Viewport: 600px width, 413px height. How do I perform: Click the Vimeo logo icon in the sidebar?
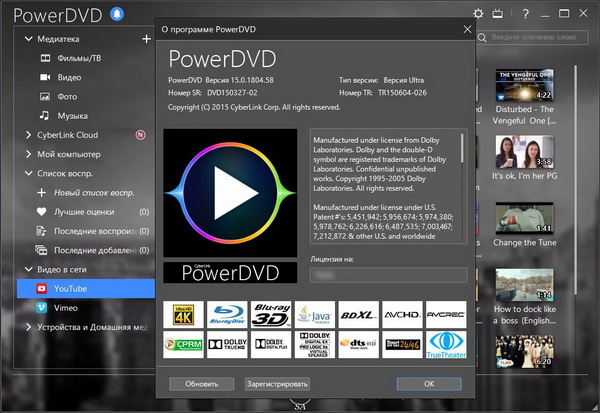(x=41, y=308)
